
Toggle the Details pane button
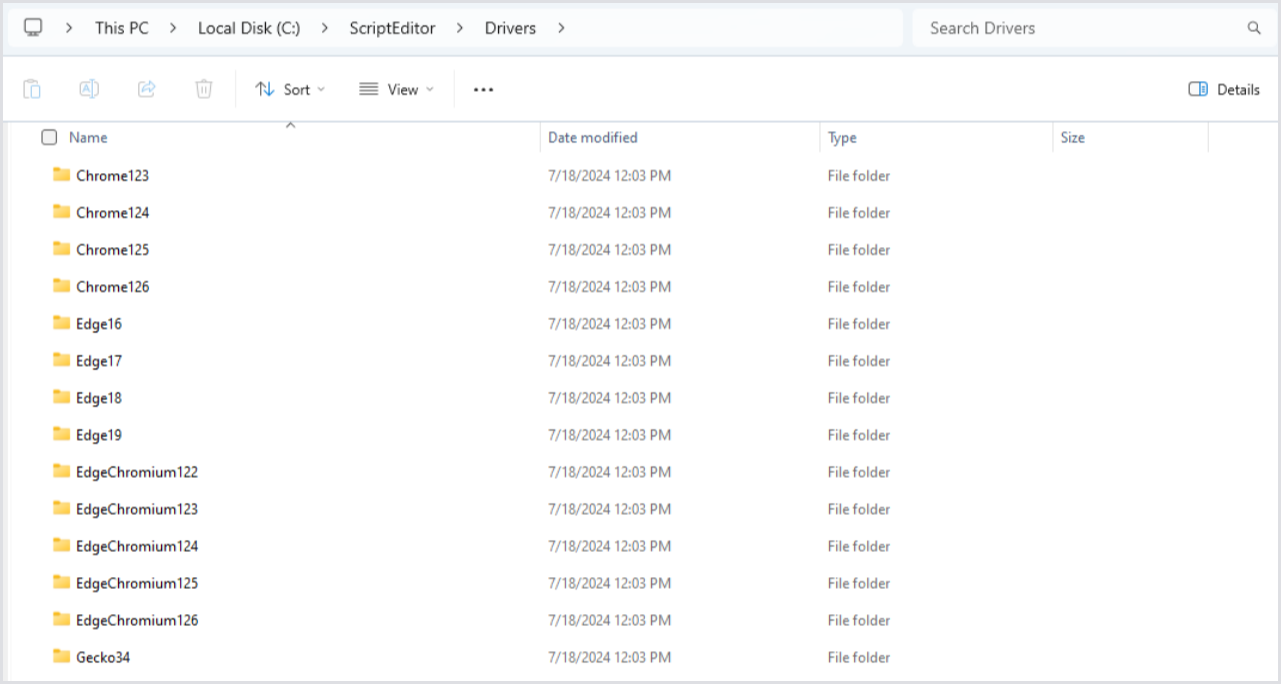[1224, 89]
